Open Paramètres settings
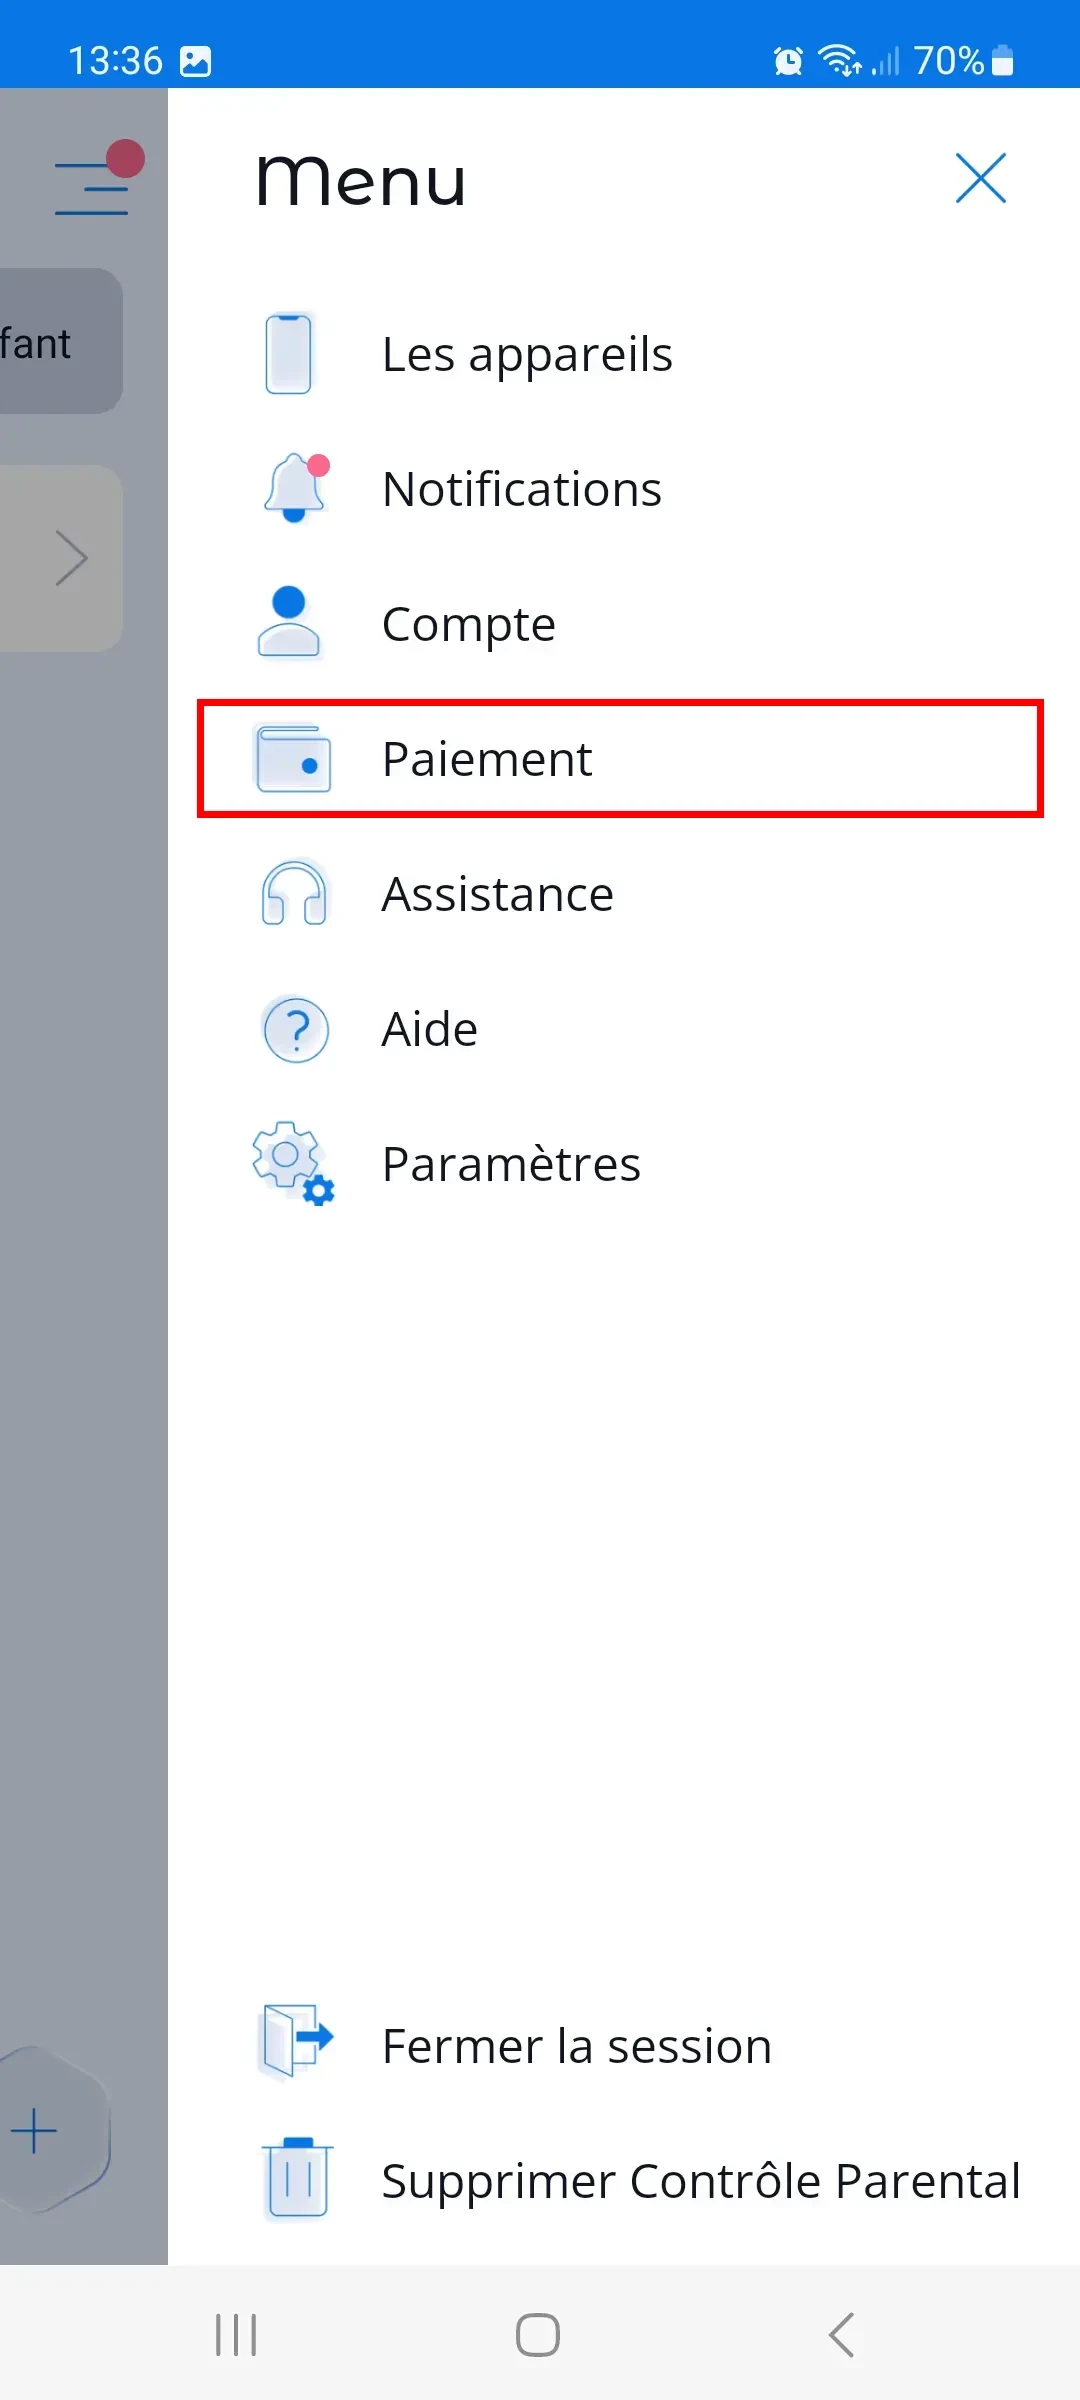 click(x=511, y=1164)
